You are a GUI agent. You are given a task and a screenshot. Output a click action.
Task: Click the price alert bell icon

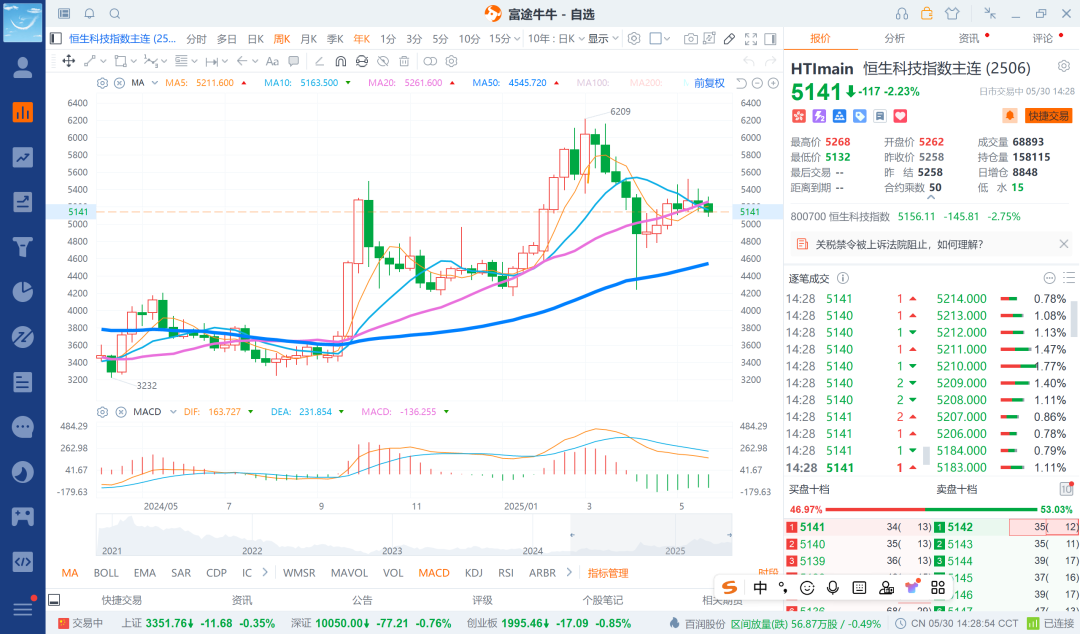click(x=1009, y=116)
